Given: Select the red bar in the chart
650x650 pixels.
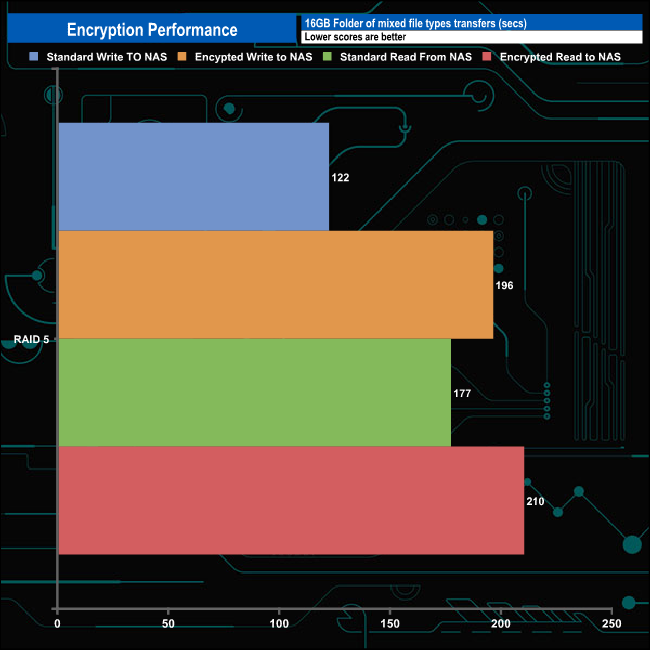Looking at the screenshot, I should [x=290, y=500].
